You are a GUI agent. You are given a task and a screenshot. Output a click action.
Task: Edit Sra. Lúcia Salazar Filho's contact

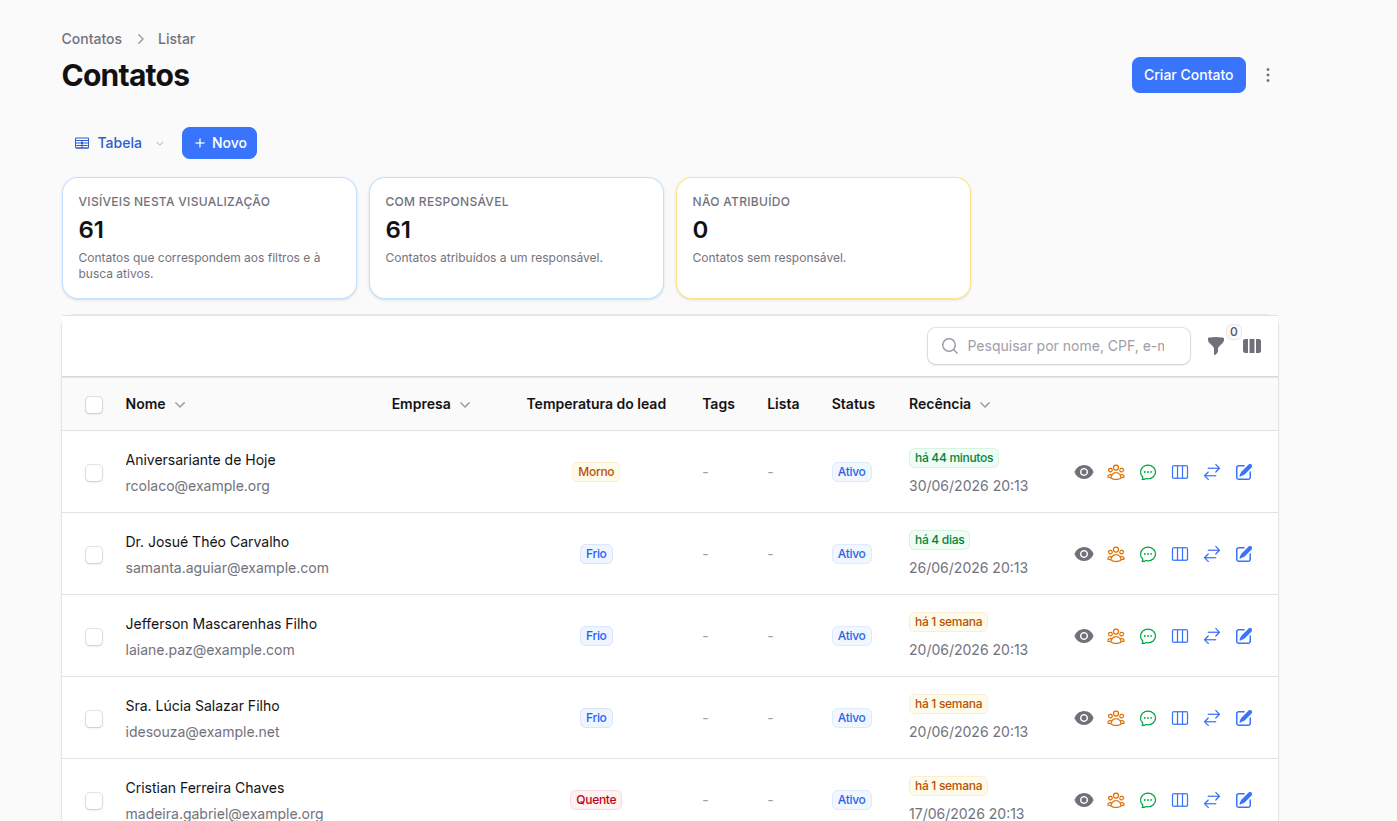click(1244, 718)
